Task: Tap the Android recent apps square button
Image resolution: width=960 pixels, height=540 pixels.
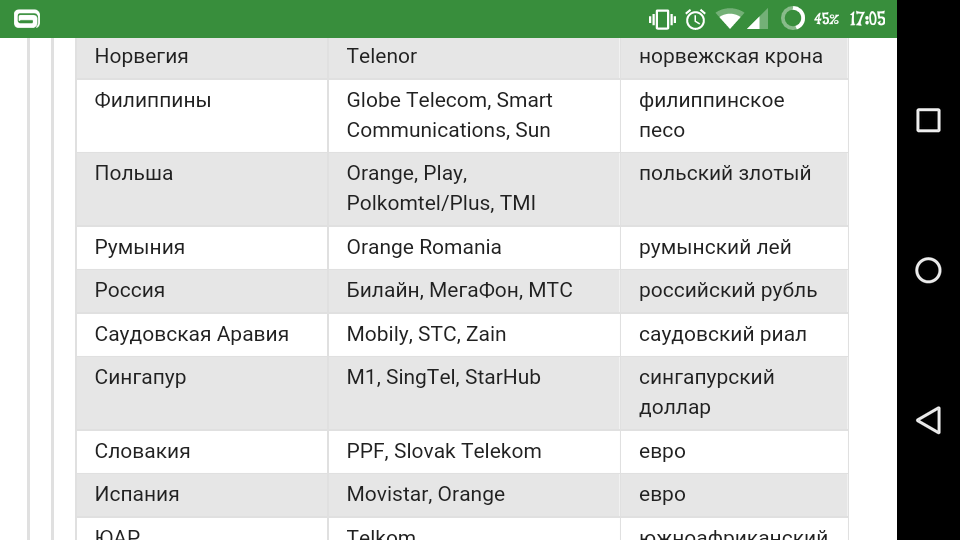Action: [x=928, y=120]
